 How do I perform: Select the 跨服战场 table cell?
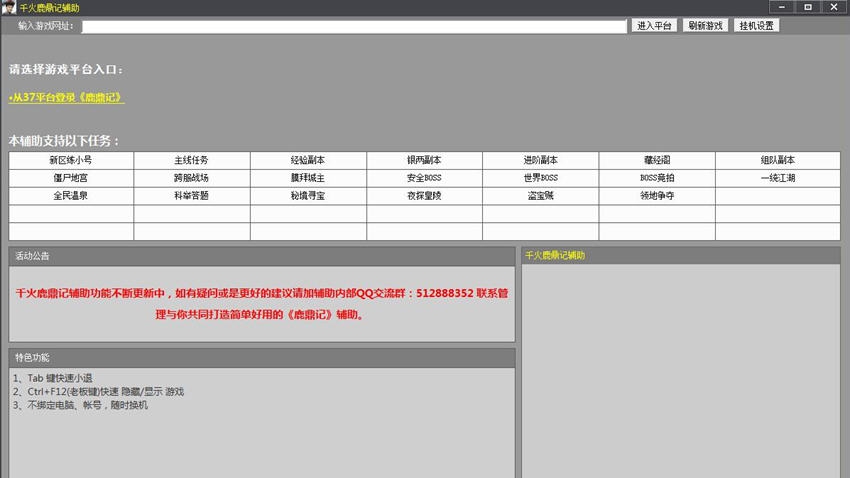pos(191,178)
